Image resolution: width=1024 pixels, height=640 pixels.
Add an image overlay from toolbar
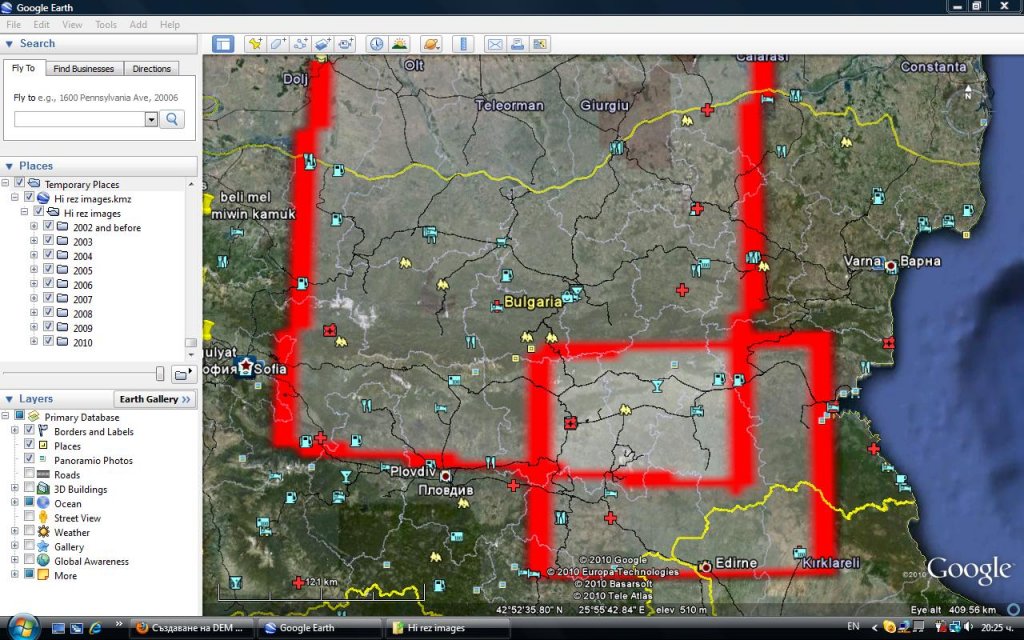(x=323, y=44)
